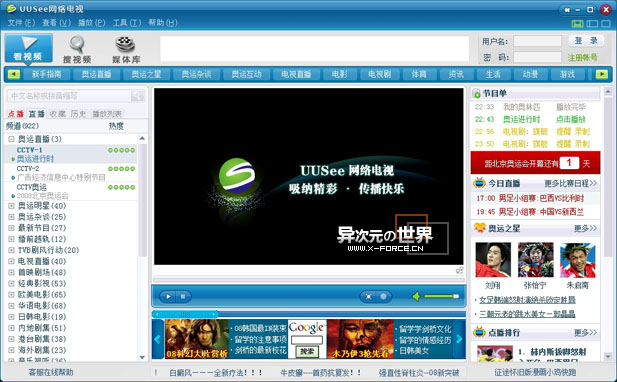Click search icon in channel search box
Viewport: 617px width, 382px height.
(137, 96)
